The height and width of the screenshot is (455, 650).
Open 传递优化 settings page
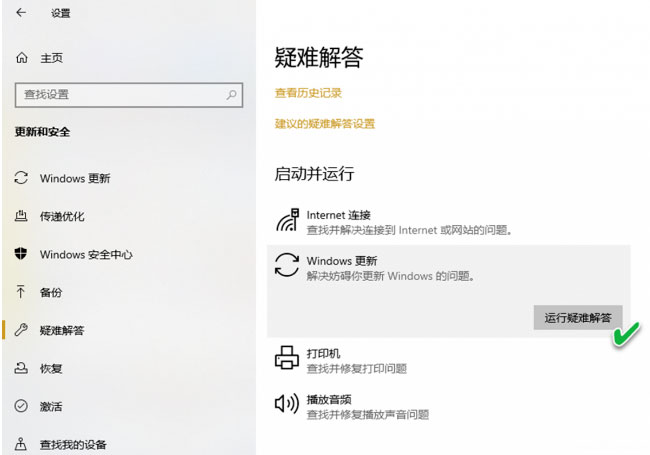coord(62,216)
